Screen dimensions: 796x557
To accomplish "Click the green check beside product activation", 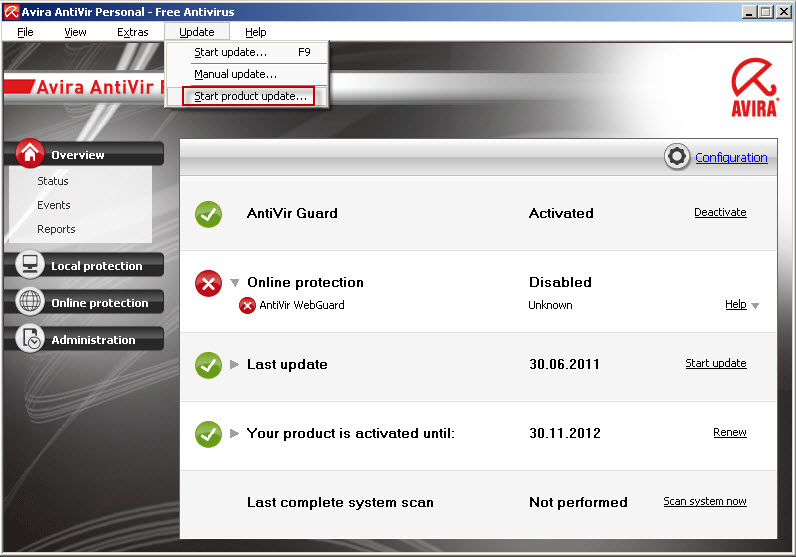I will 208,434.
